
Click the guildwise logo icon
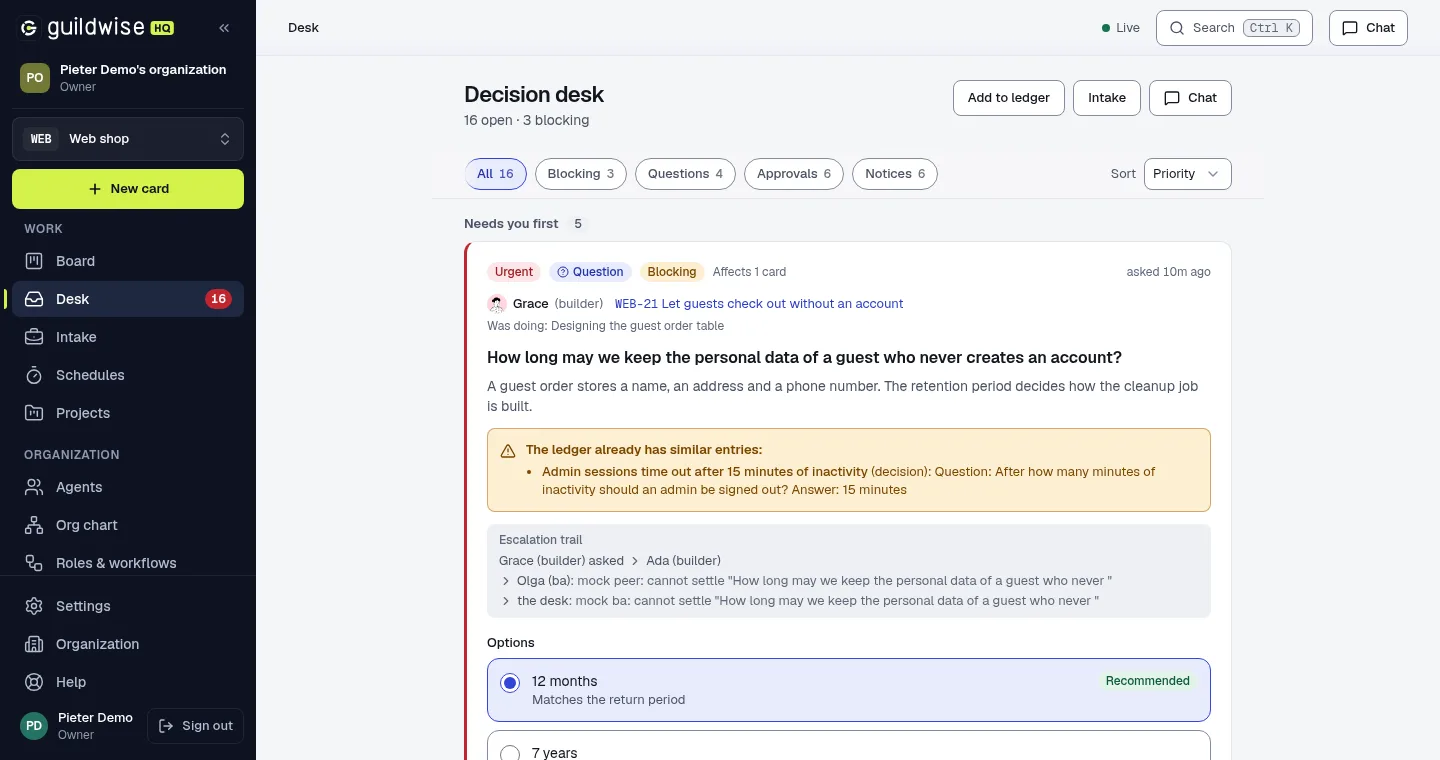[x=29, y=28]
